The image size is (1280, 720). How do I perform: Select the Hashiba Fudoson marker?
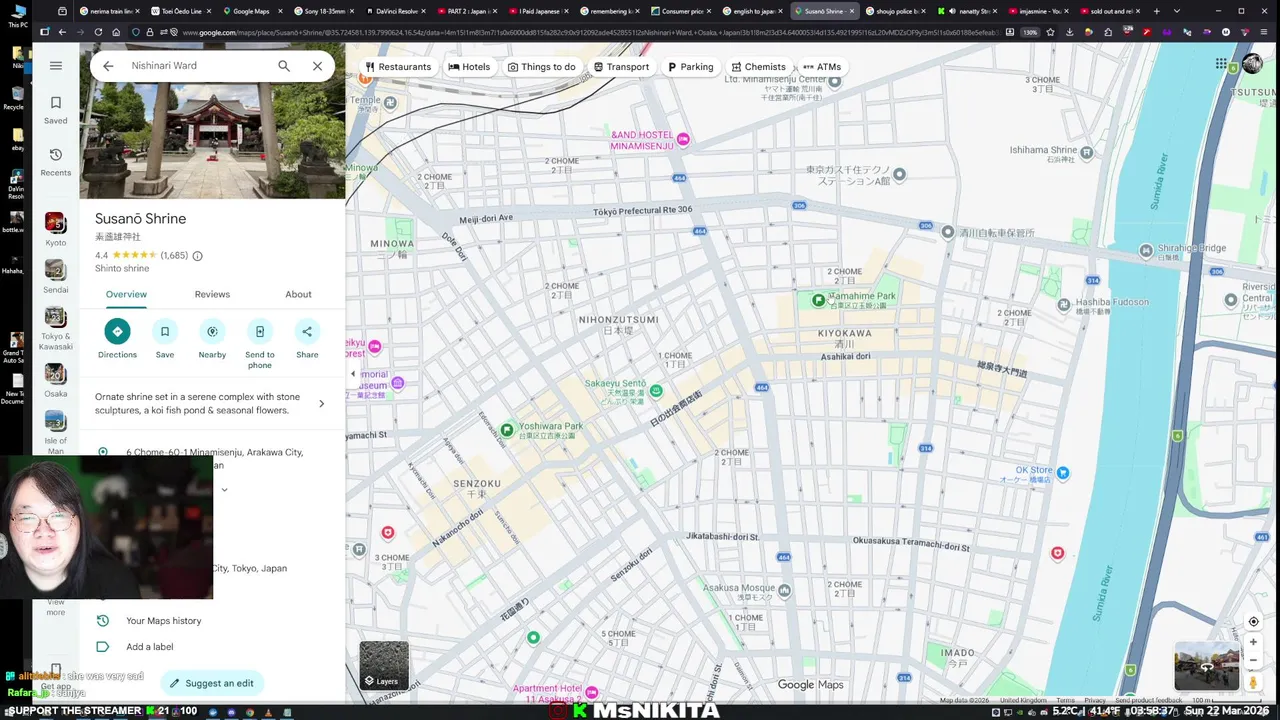click(1064, 305)
